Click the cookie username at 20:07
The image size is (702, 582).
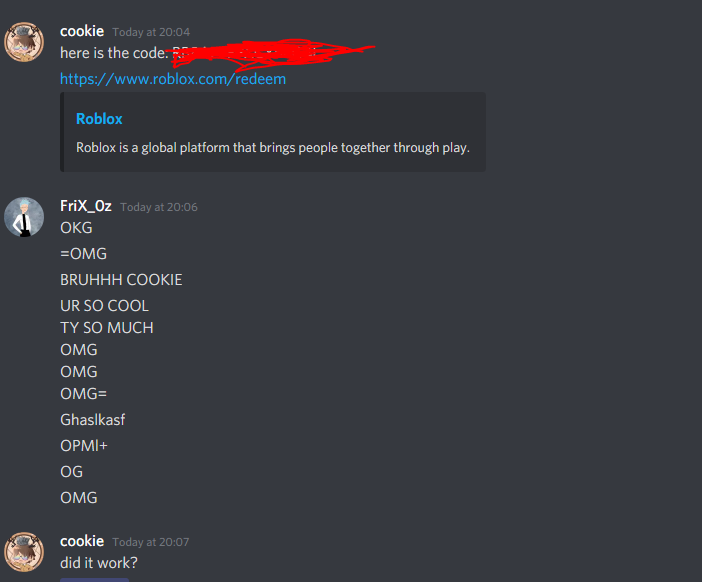pos(82,541)
